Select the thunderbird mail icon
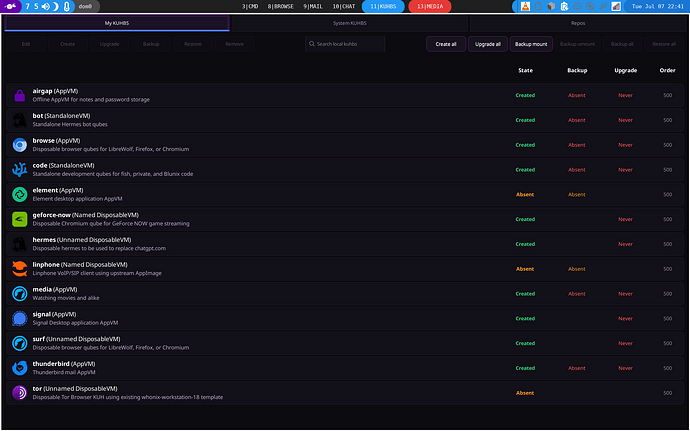 [19, 368]
